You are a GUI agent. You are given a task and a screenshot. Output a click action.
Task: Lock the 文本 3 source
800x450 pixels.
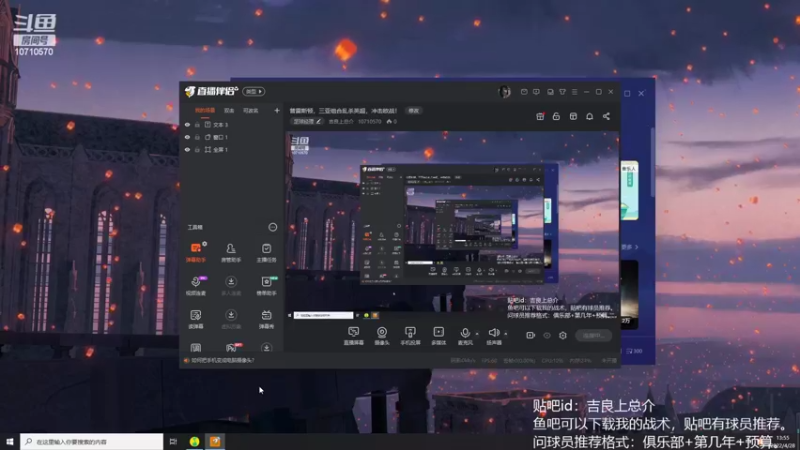point(197,124)
